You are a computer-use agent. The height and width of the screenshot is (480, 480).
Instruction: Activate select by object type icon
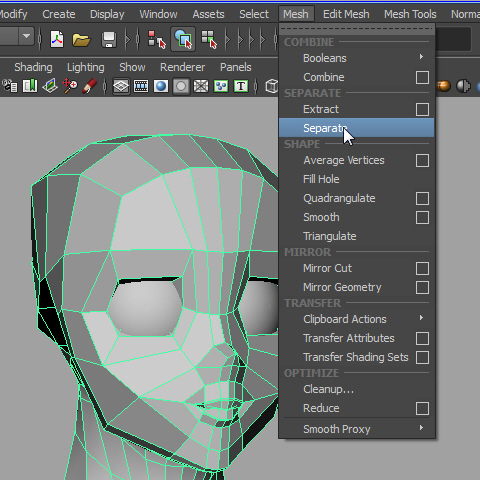point(183,39)
